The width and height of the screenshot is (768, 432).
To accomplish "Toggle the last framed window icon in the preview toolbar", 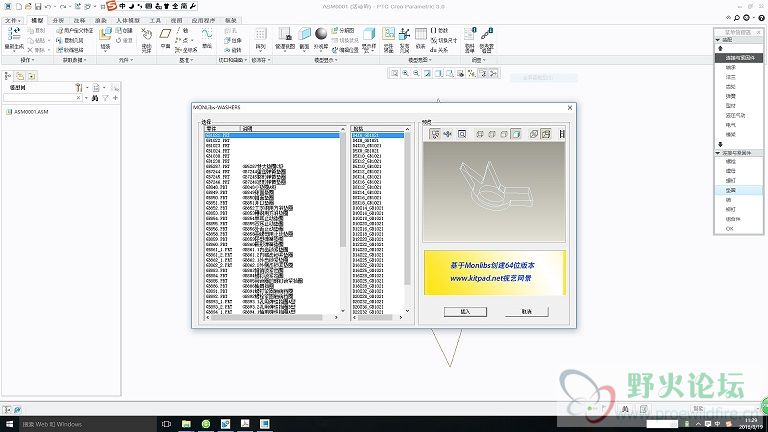I will tap(546, 134).
